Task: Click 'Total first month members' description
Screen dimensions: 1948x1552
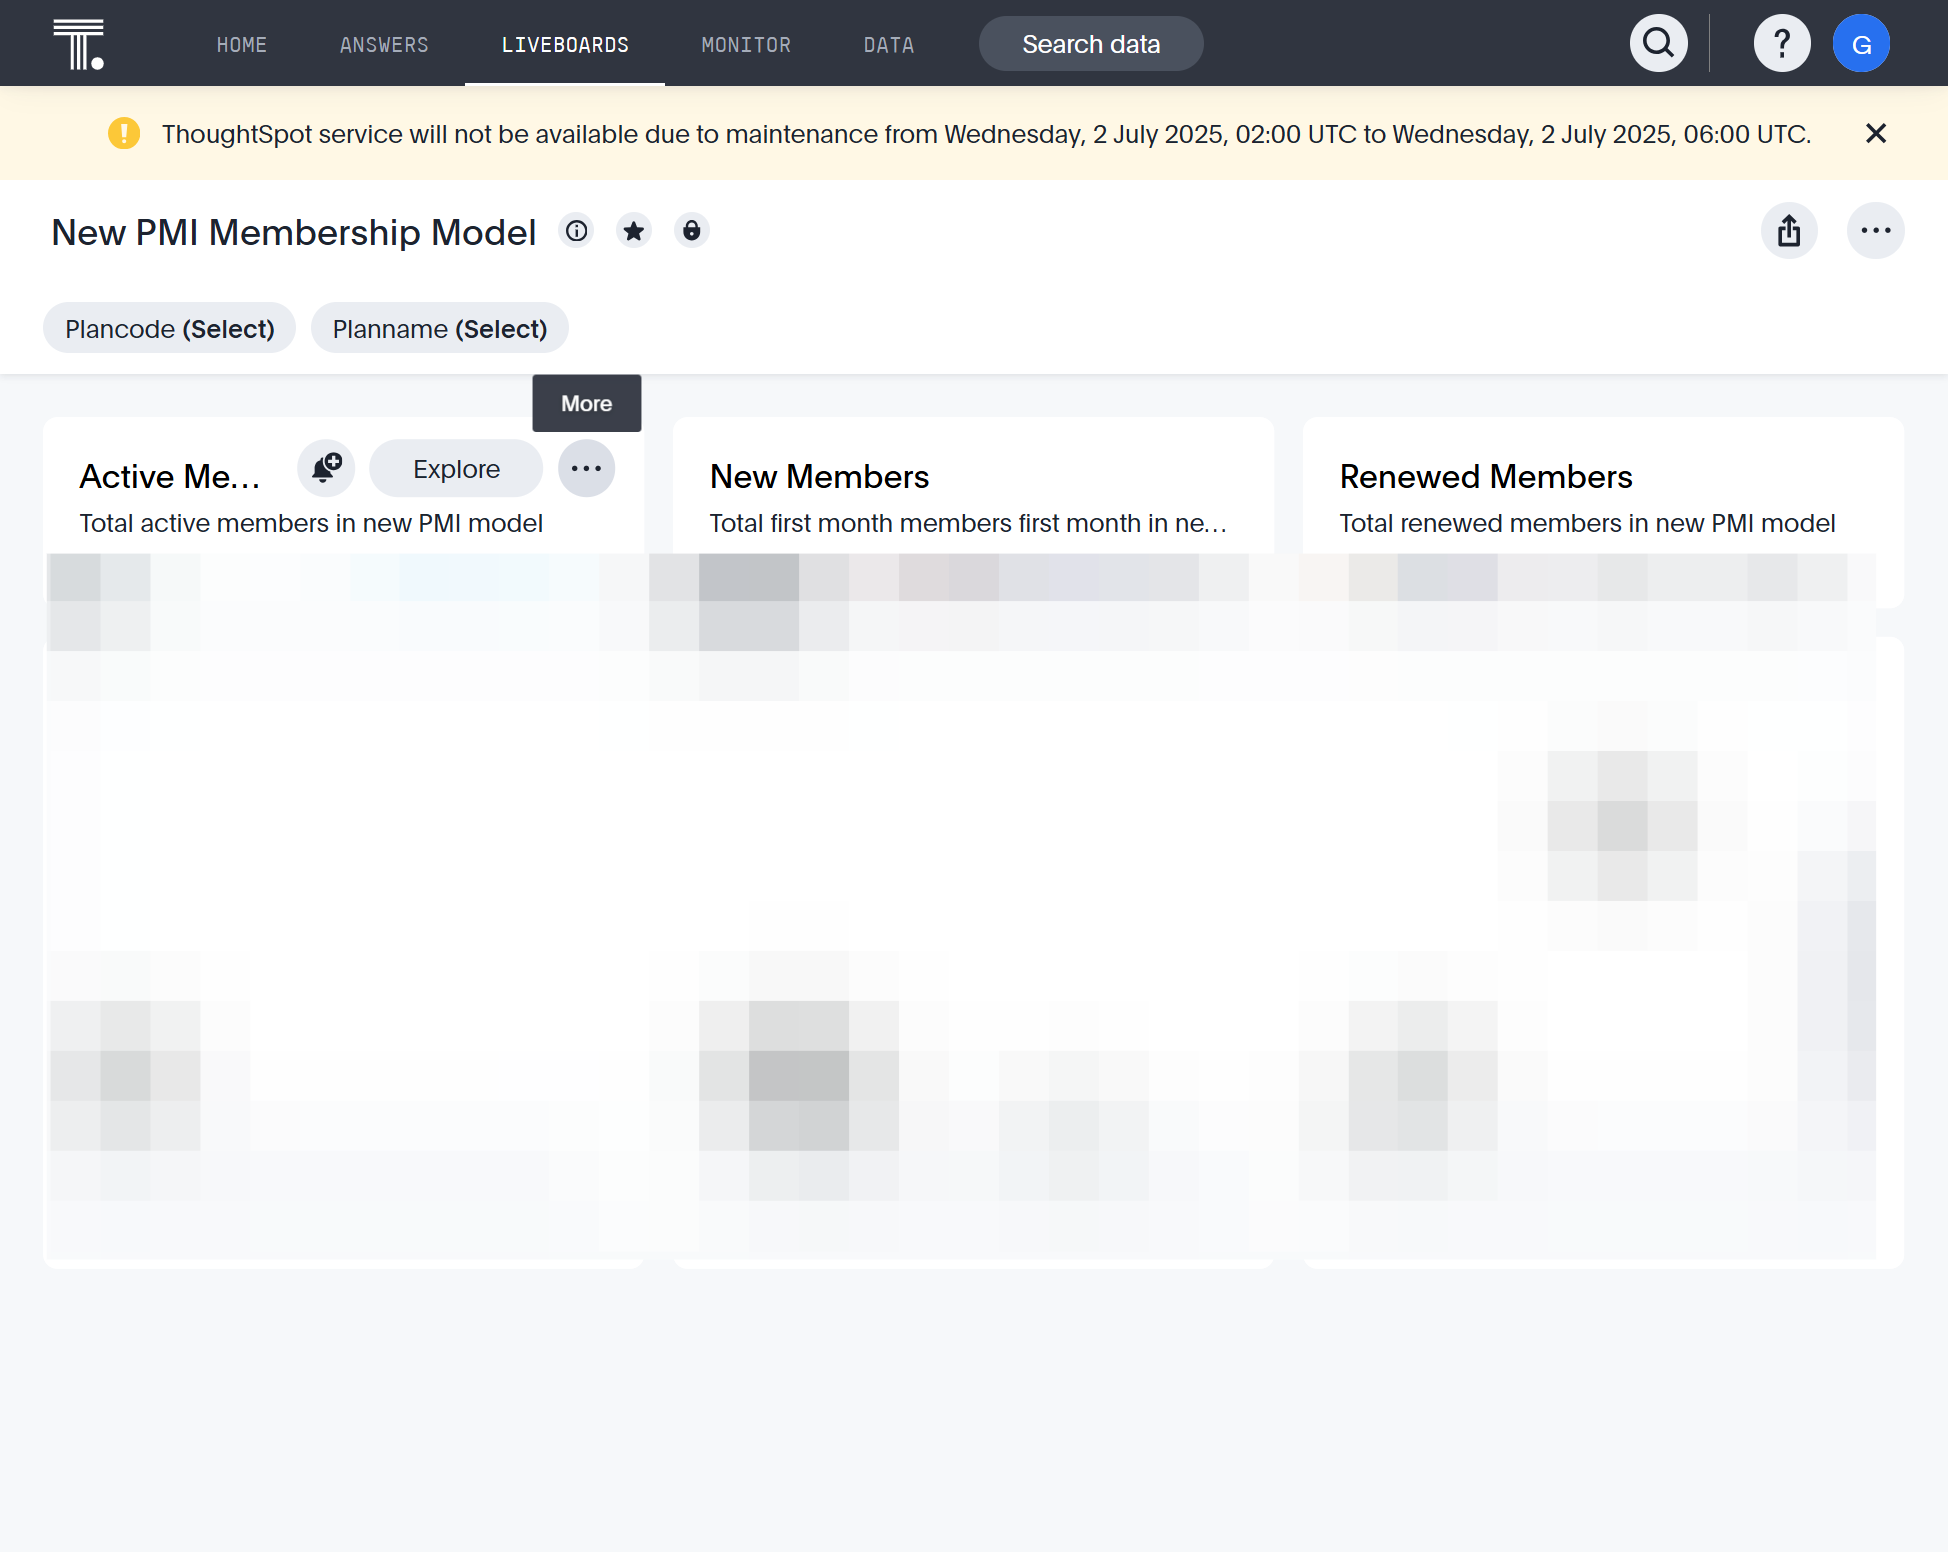Action: tap(968, 523)
